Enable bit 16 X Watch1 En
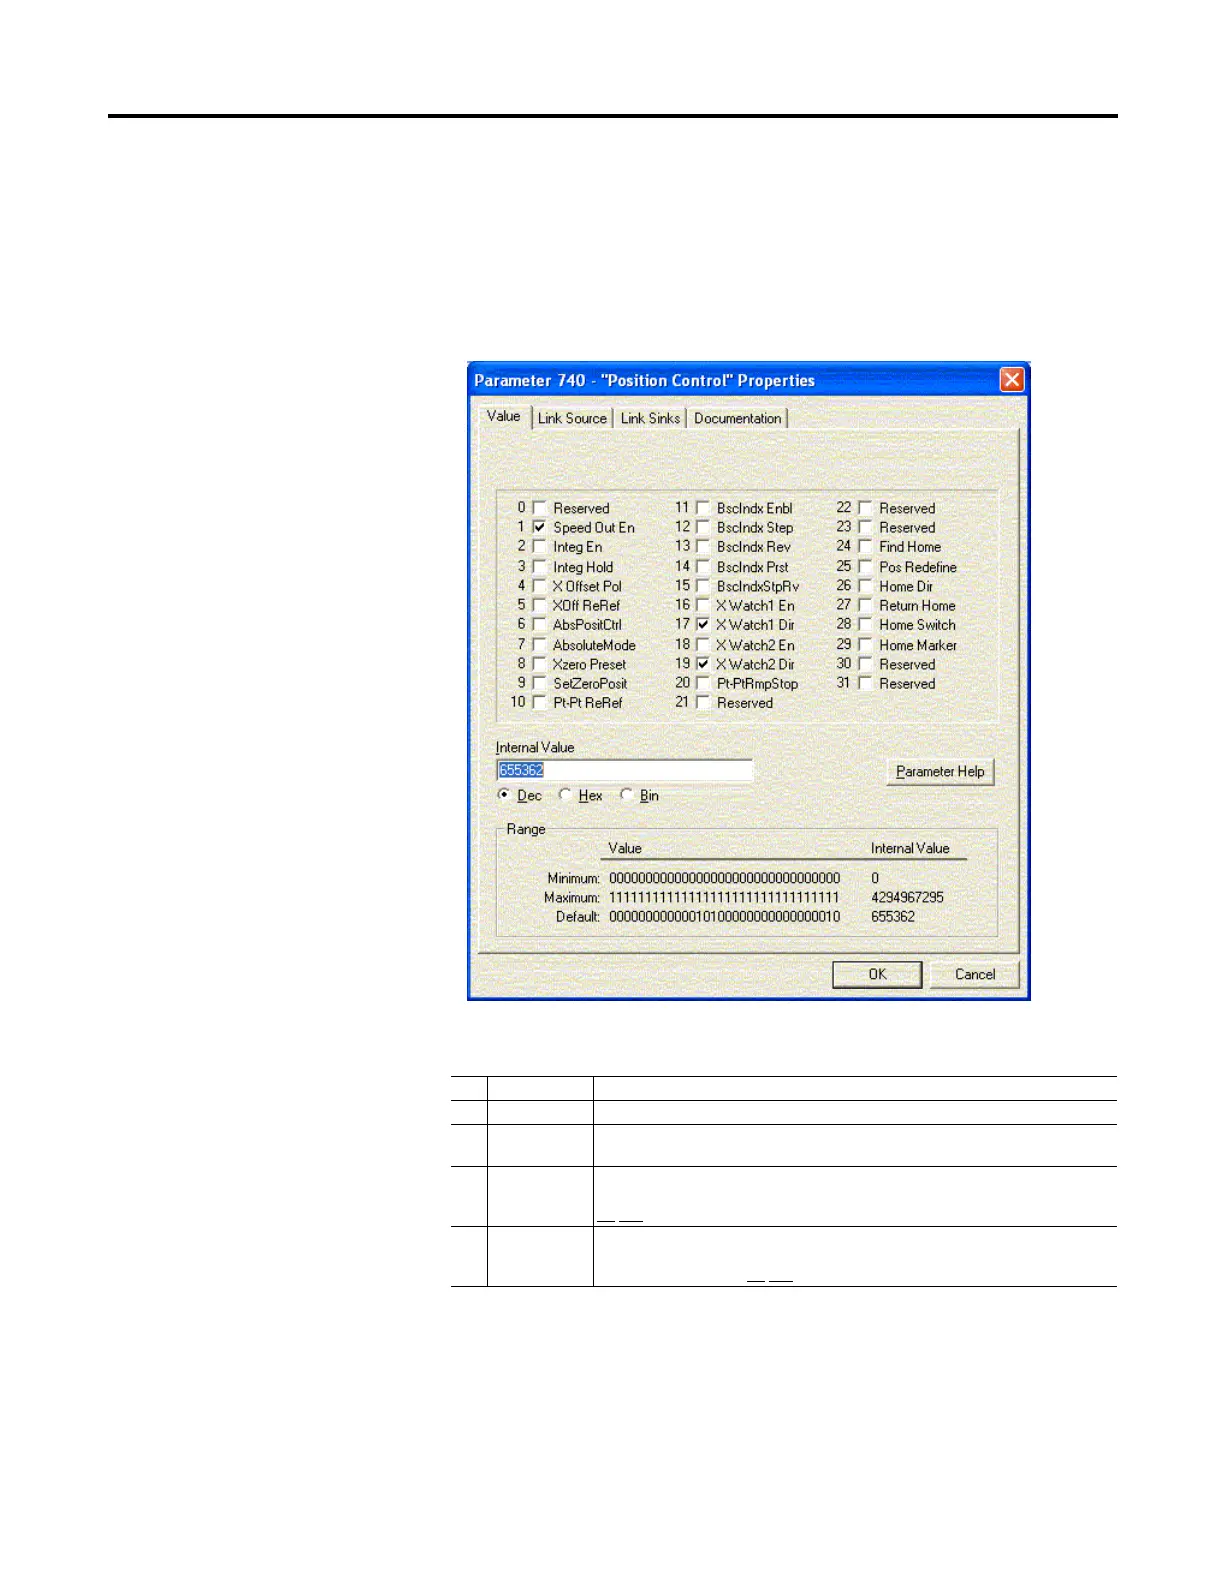 pyautogui.click(x=703, y=605)
